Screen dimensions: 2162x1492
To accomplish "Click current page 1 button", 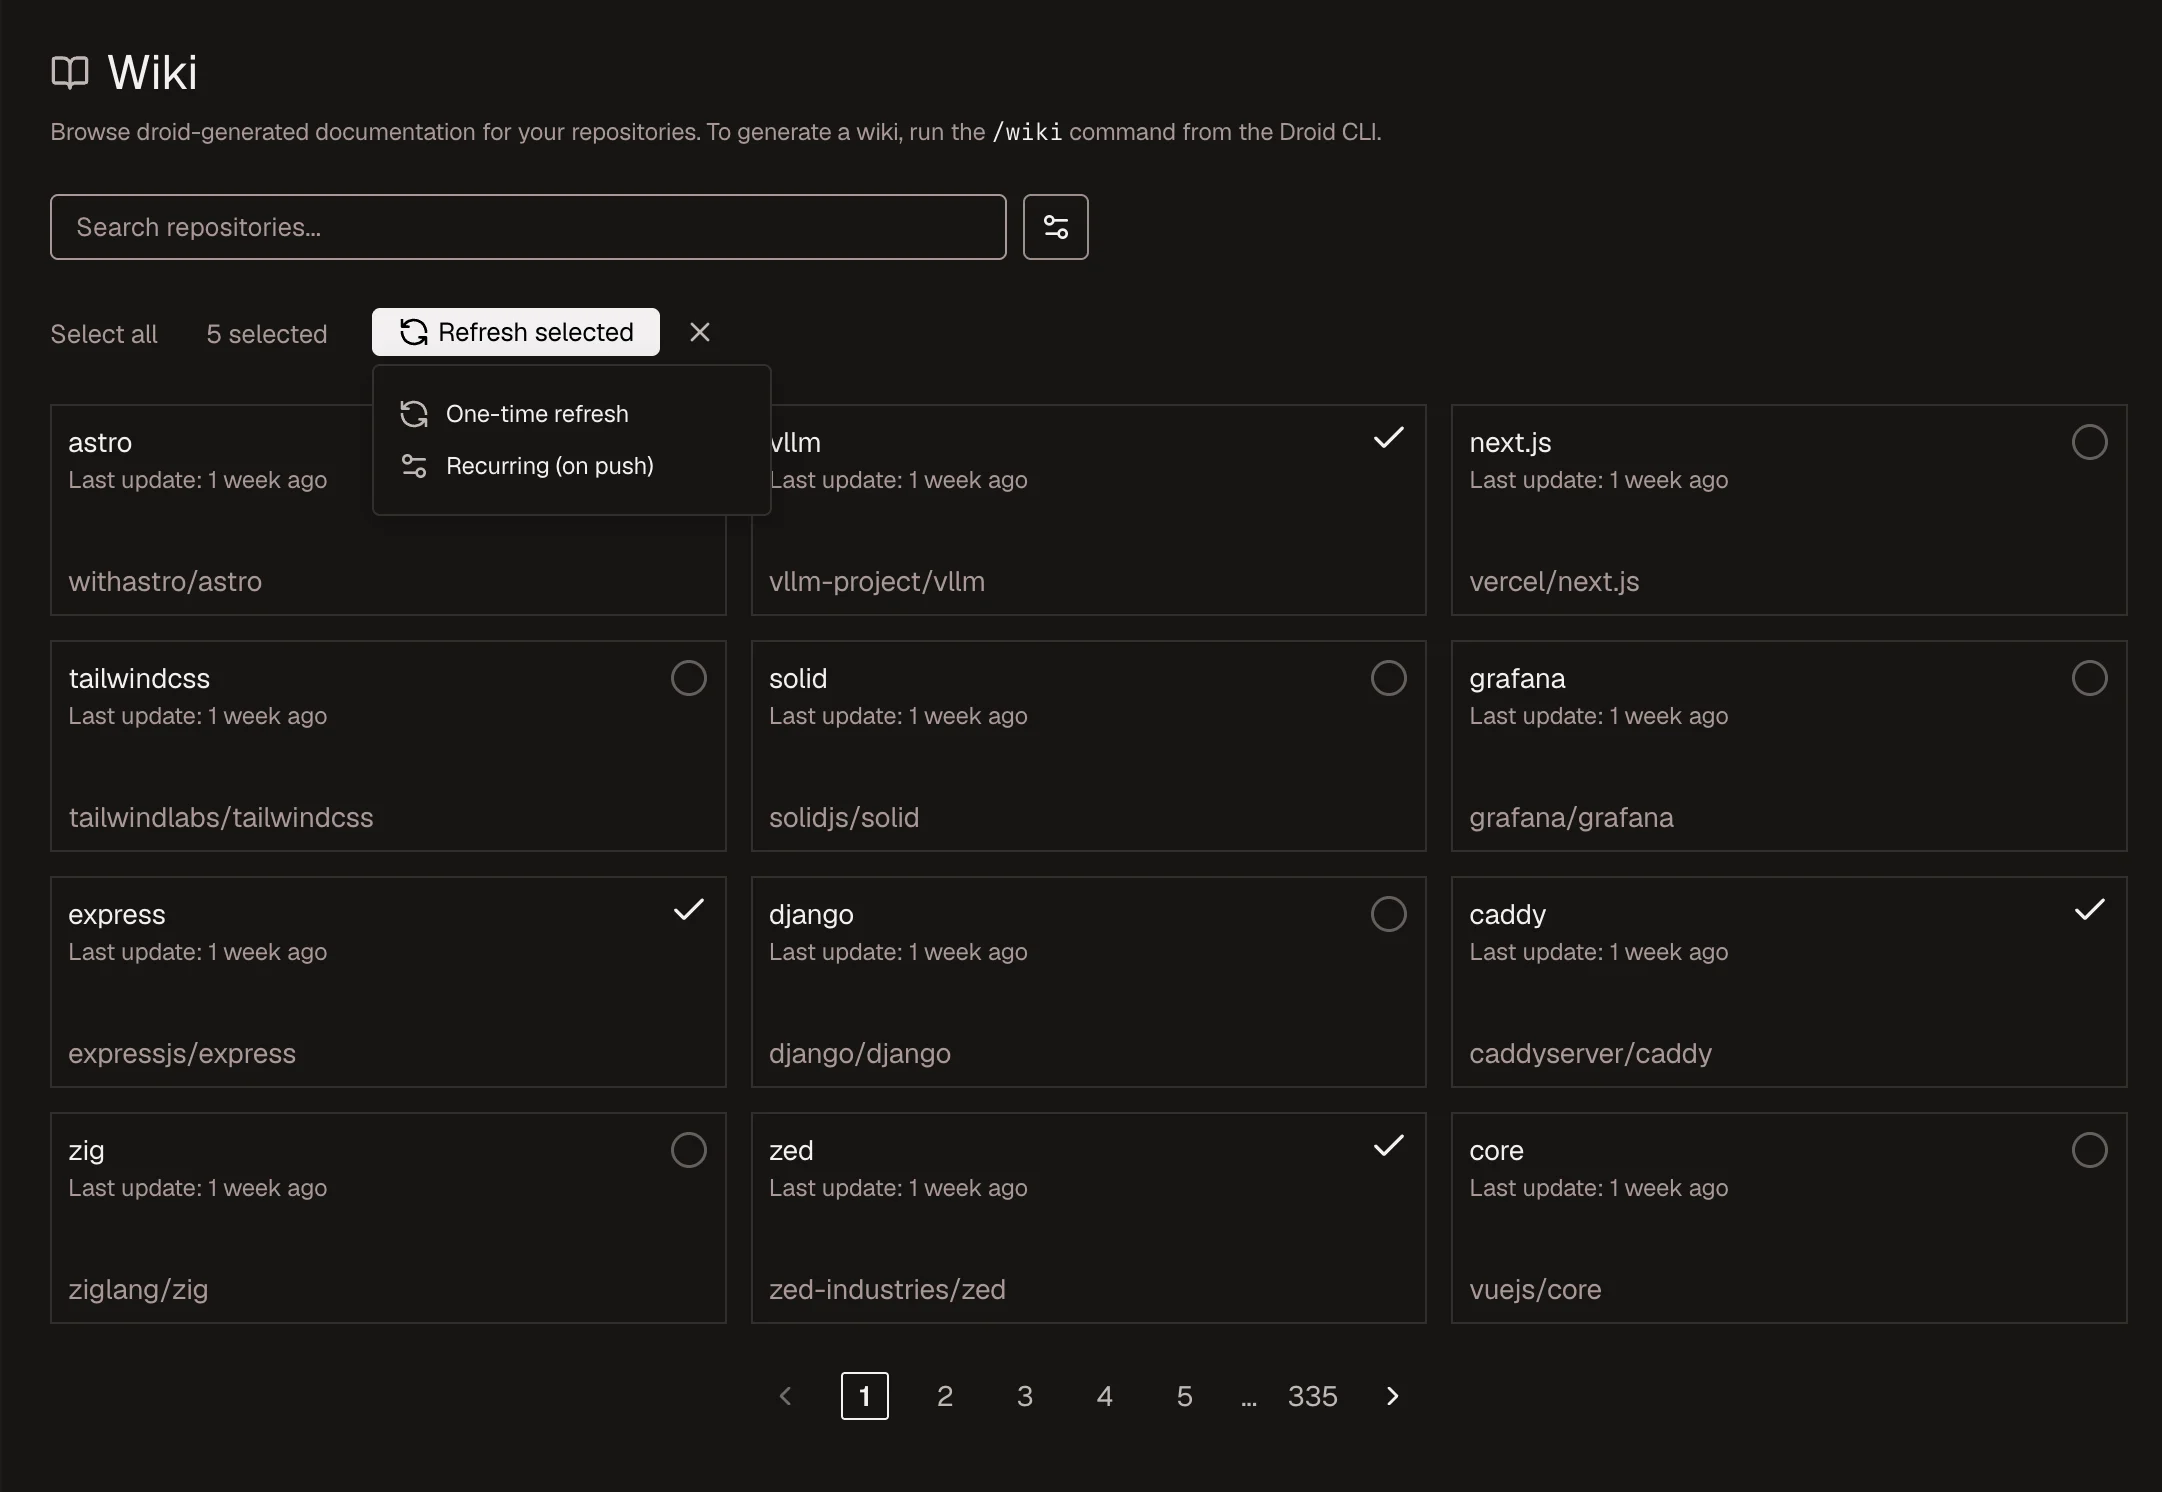I will click(x=864, y=1396).
